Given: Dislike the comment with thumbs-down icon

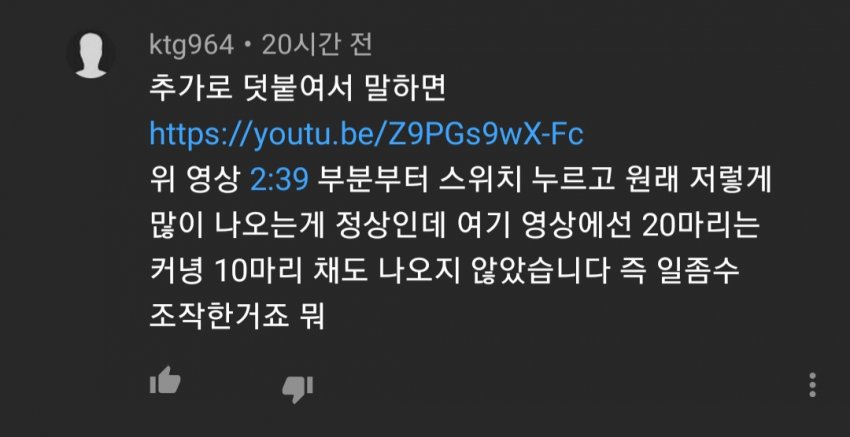Looking at the screenshot, I should point(298,389).
